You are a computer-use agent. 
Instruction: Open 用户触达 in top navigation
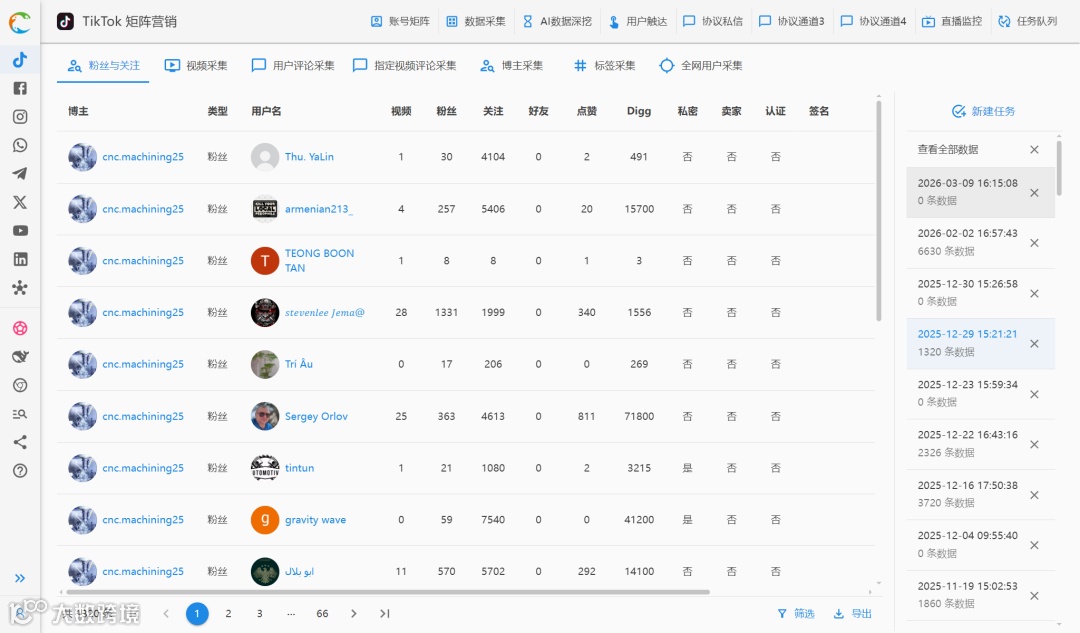(x=638, y=21)
